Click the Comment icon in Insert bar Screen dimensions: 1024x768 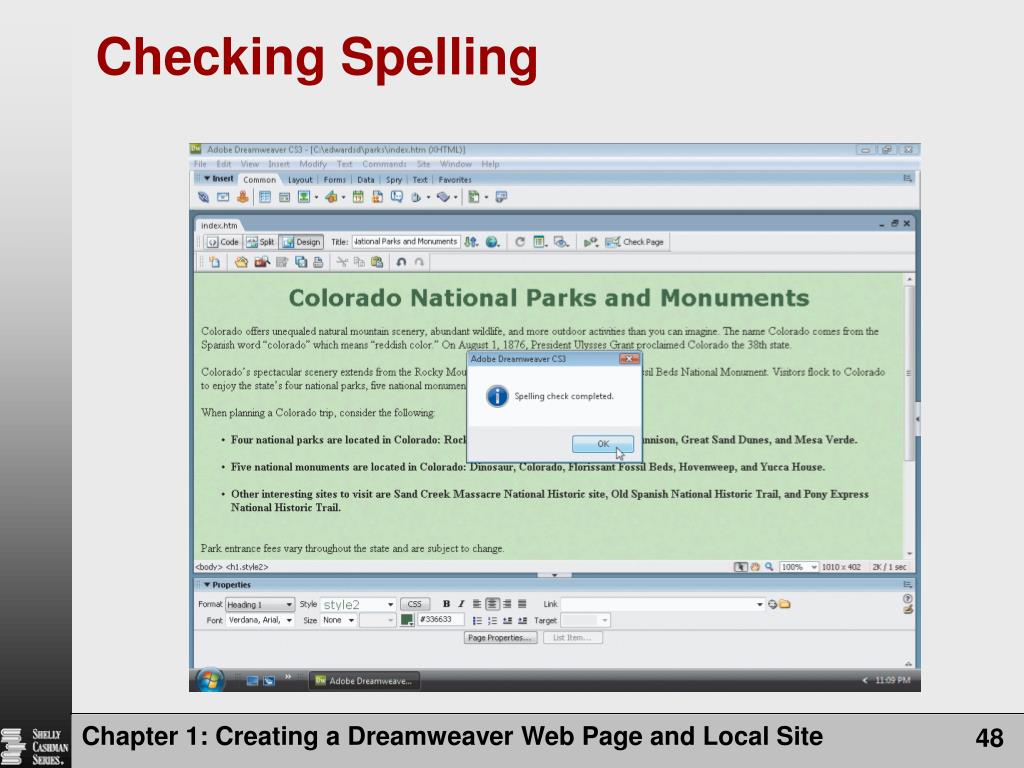click(x=396, y=197)
